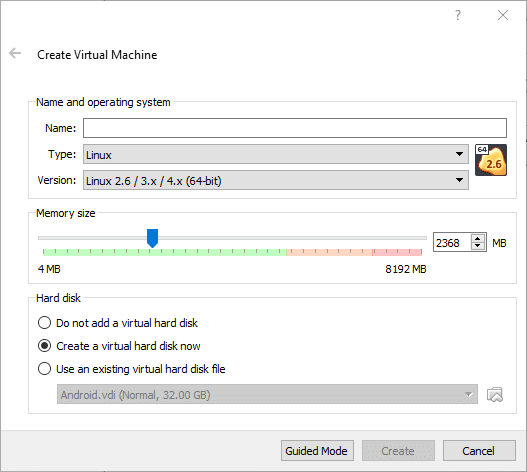Close the Create Virtual Machine dialog
Screen dimensions: 527x472
pos(503,15)
